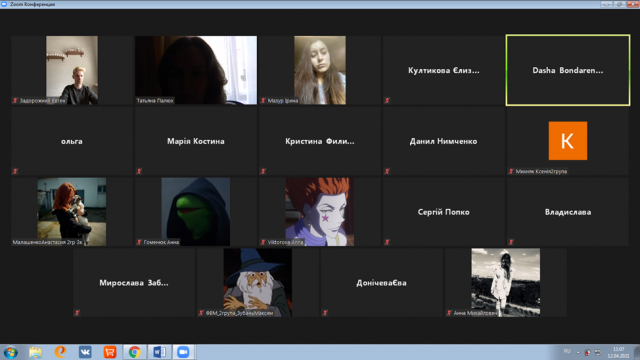This screenshot has width=640, height=360.
Task: Open the VK taskbar shortcut
Action: [x=85, y=352]
